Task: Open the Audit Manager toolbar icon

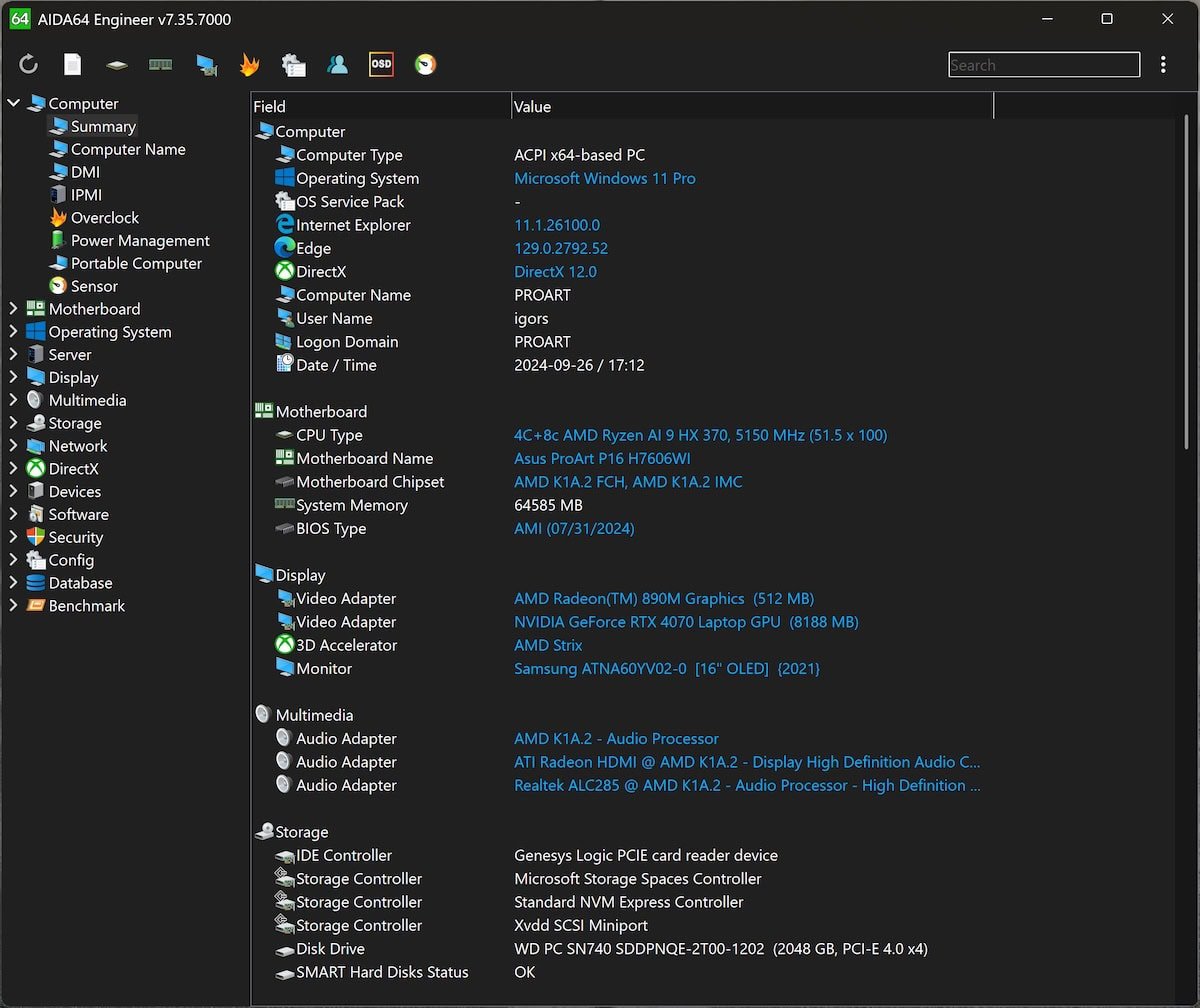Action: coord(293,65)
